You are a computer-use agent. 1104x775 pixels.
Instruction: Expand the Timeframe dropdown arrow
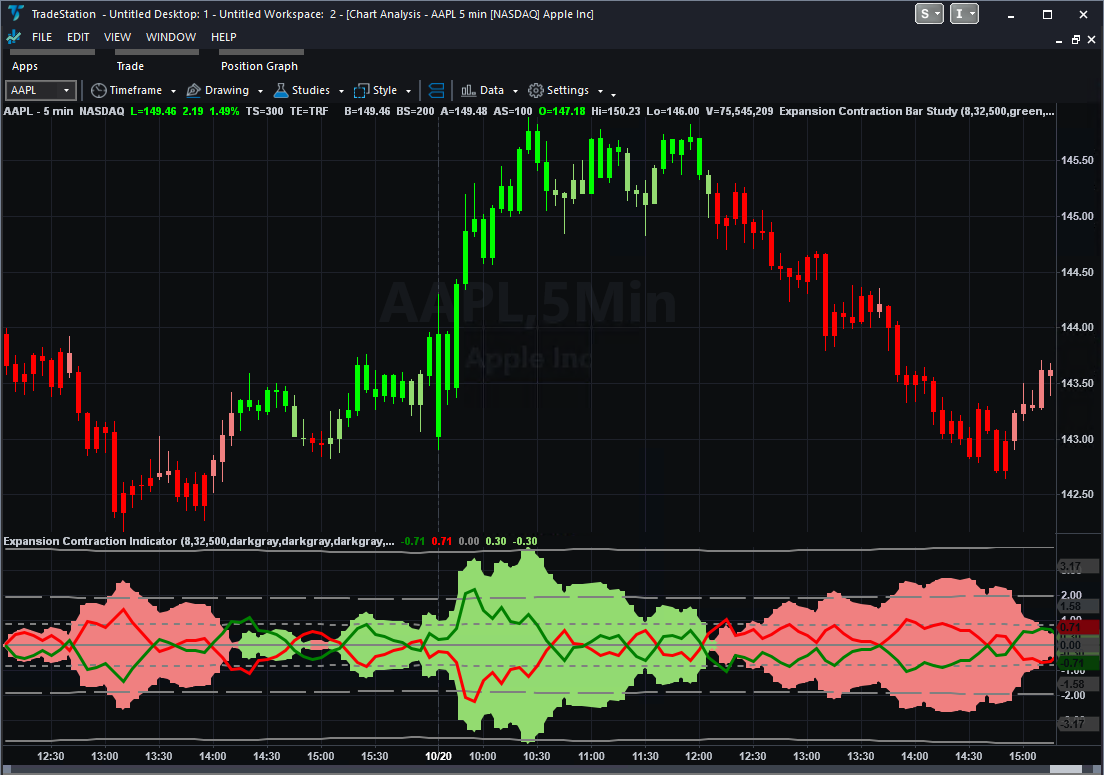[x=173, y=91]
